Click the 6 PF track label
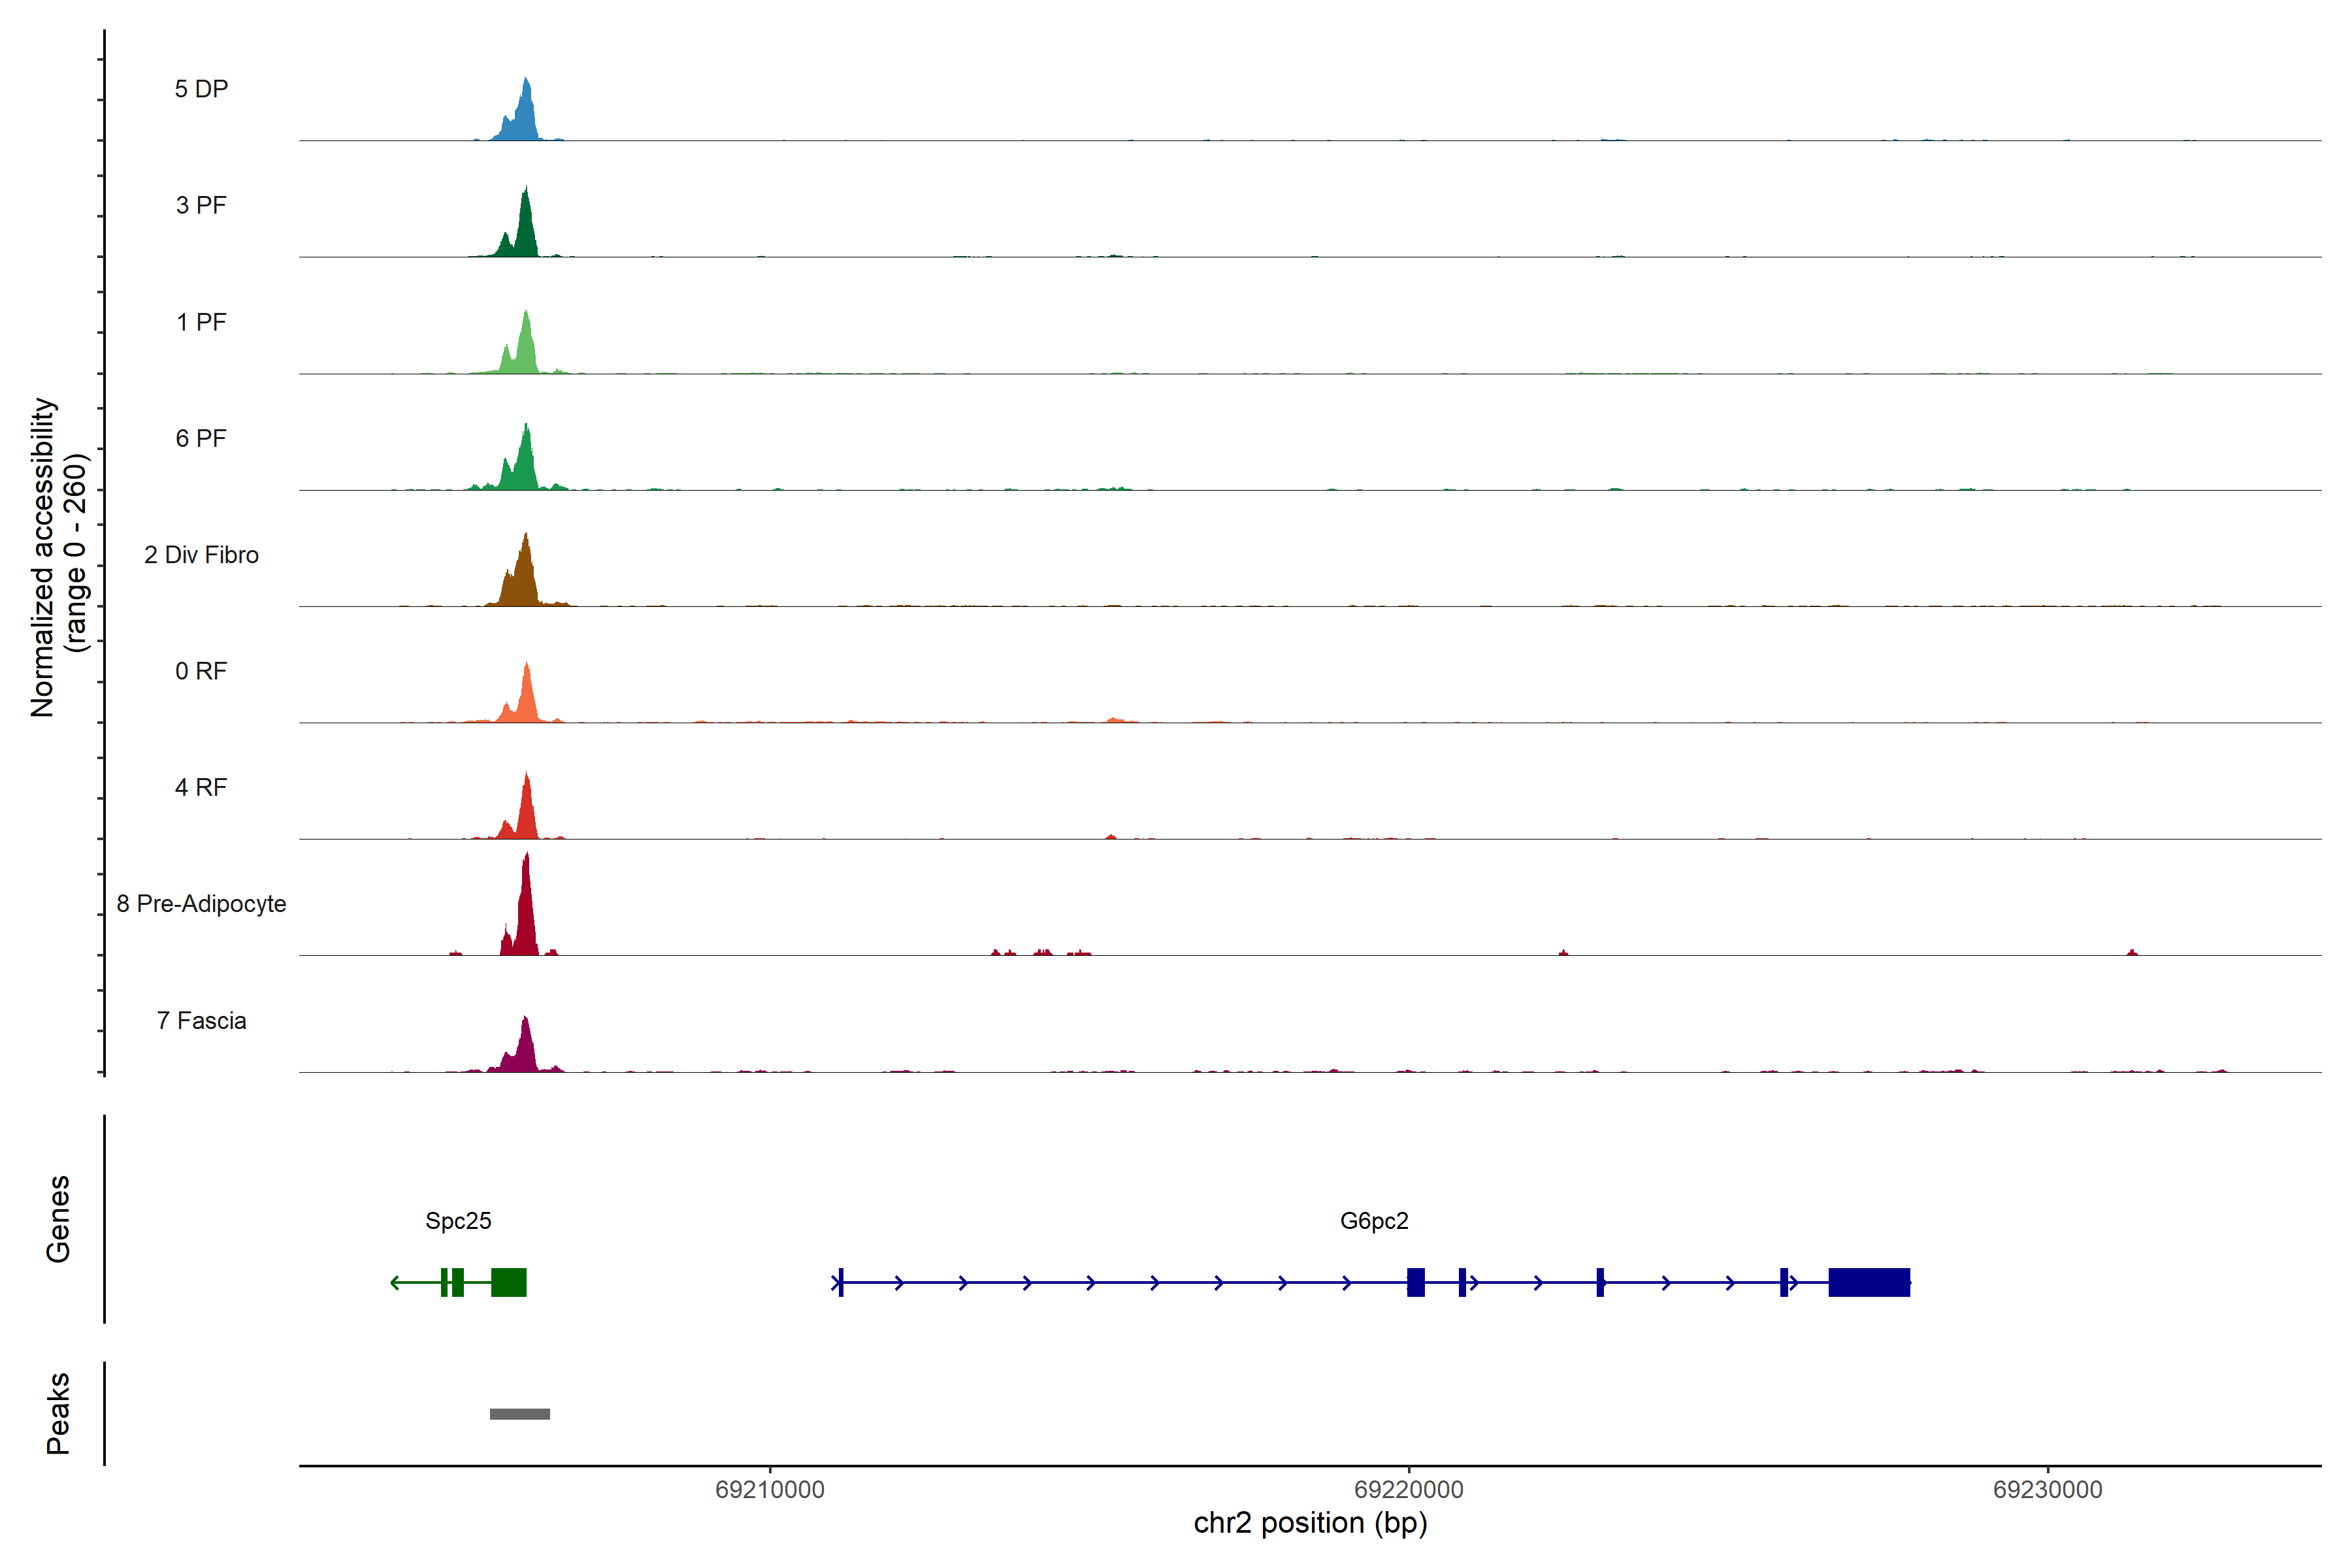Screen dimensions: 2352x1568 (x=201, y=438)
